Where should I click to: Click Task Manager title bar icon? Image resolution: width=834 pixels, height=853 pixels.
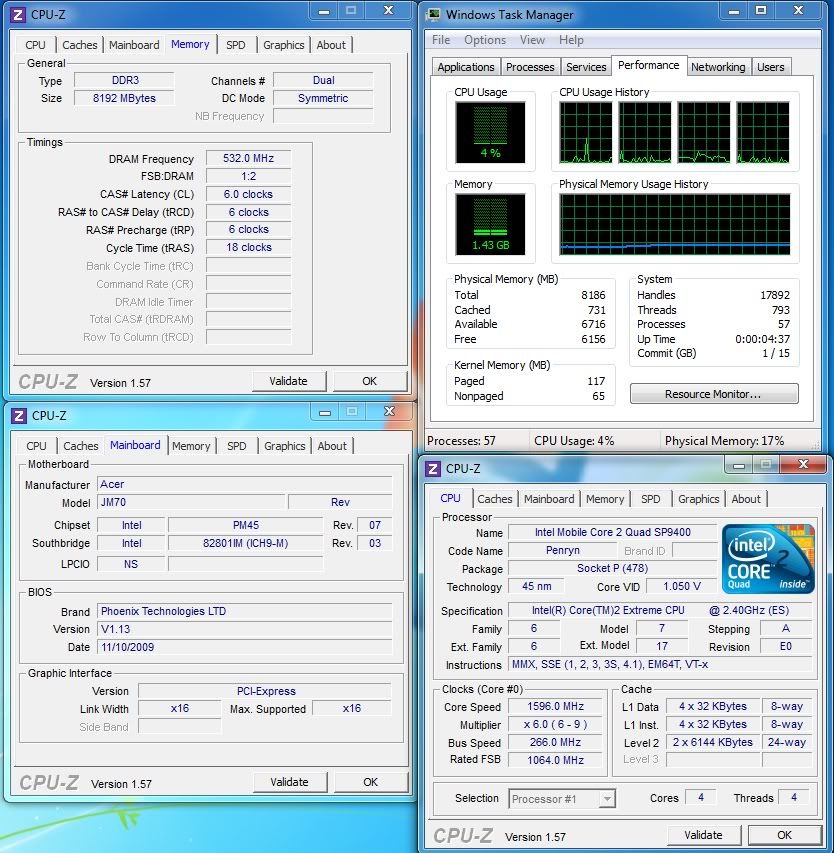[x=434, y=15]
